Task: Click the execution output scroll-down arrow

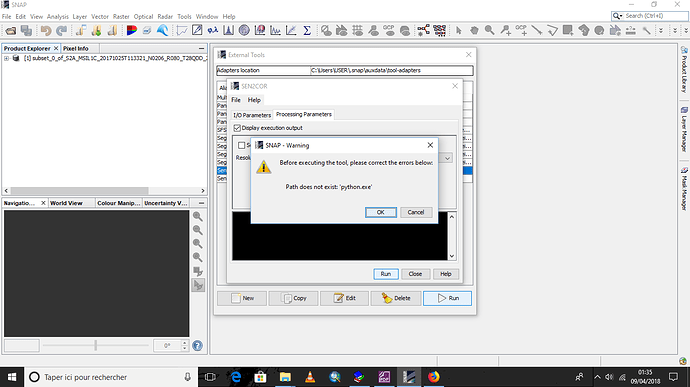Action: [452, 256]
